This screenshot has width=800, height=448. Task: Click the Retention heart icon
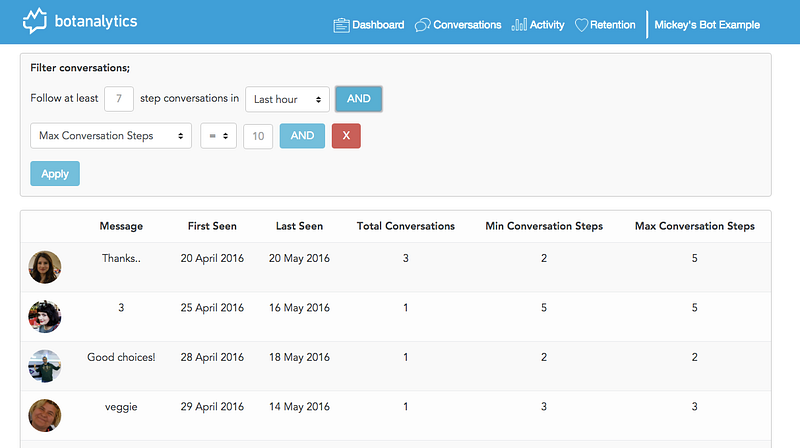pos(582,25)
